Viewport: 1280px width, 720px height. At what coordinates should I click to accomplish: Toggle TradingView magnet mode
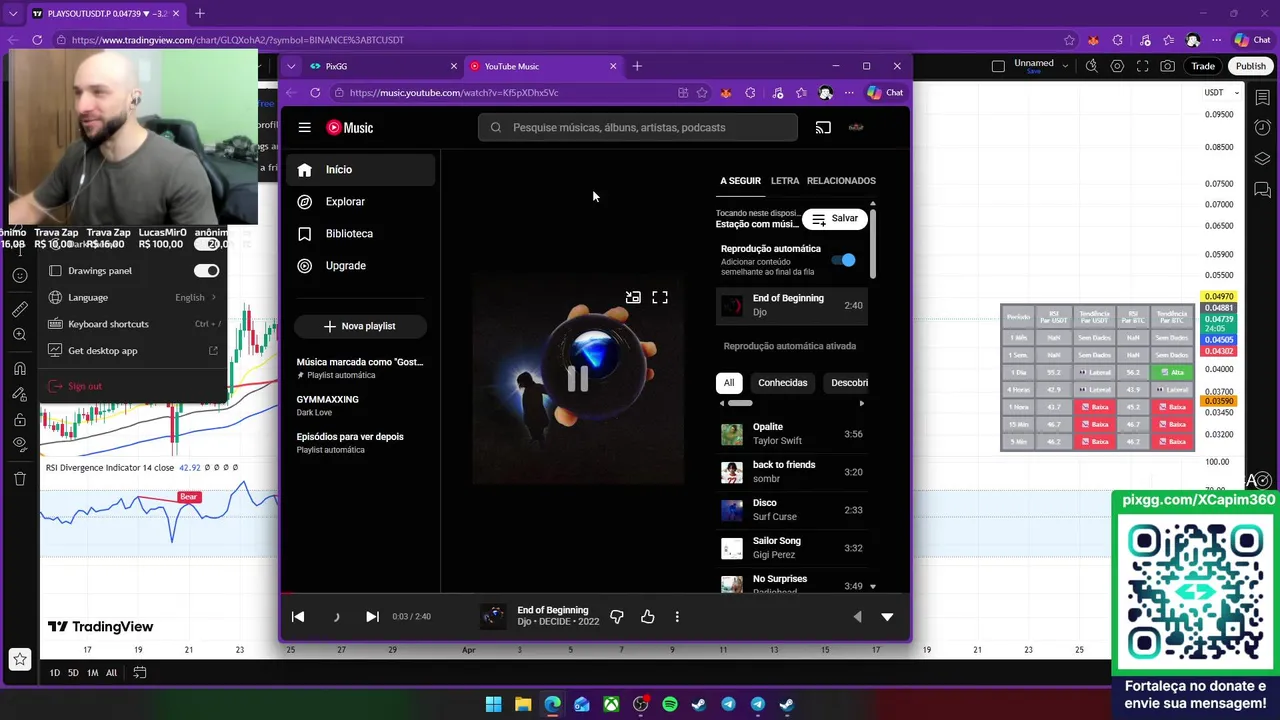click(19, 369)
